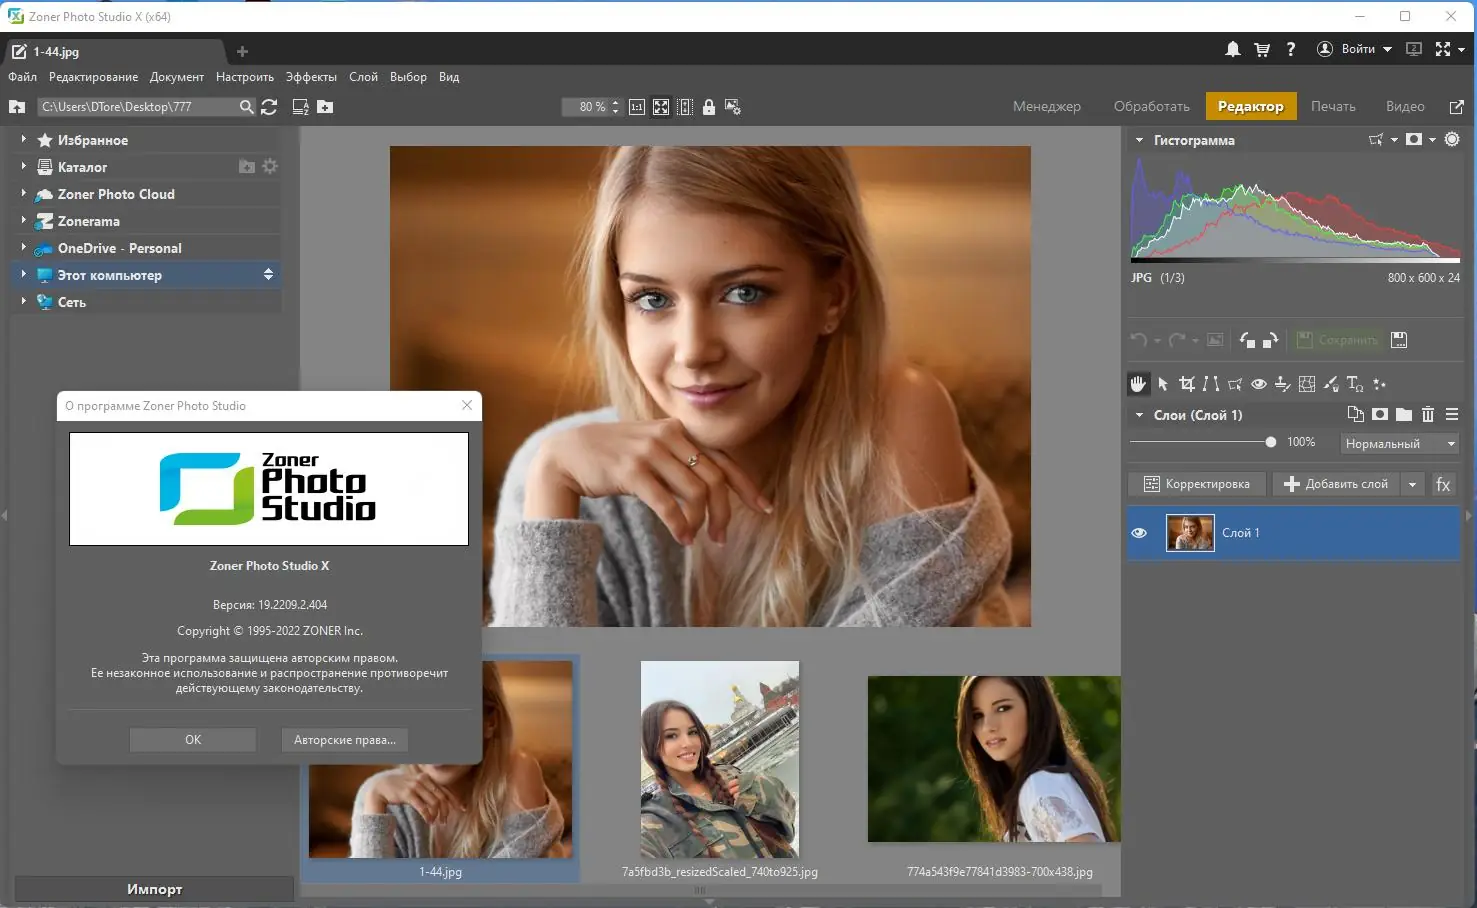1477x908 pixels.
Task: Select the Text tool
Action: click(x=1354, y=384)
